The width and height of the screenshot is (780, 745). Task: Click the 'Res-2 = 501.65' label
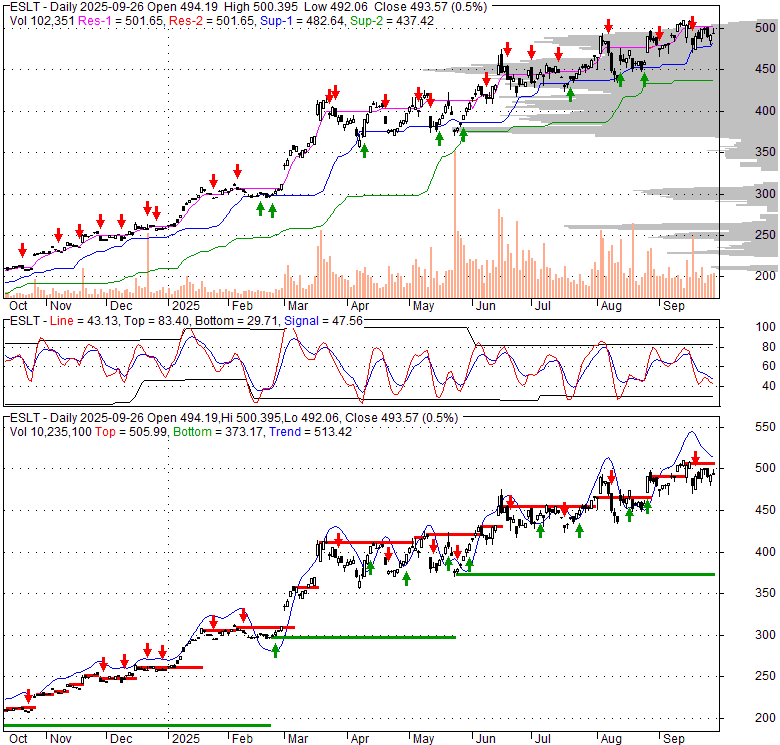212,21
